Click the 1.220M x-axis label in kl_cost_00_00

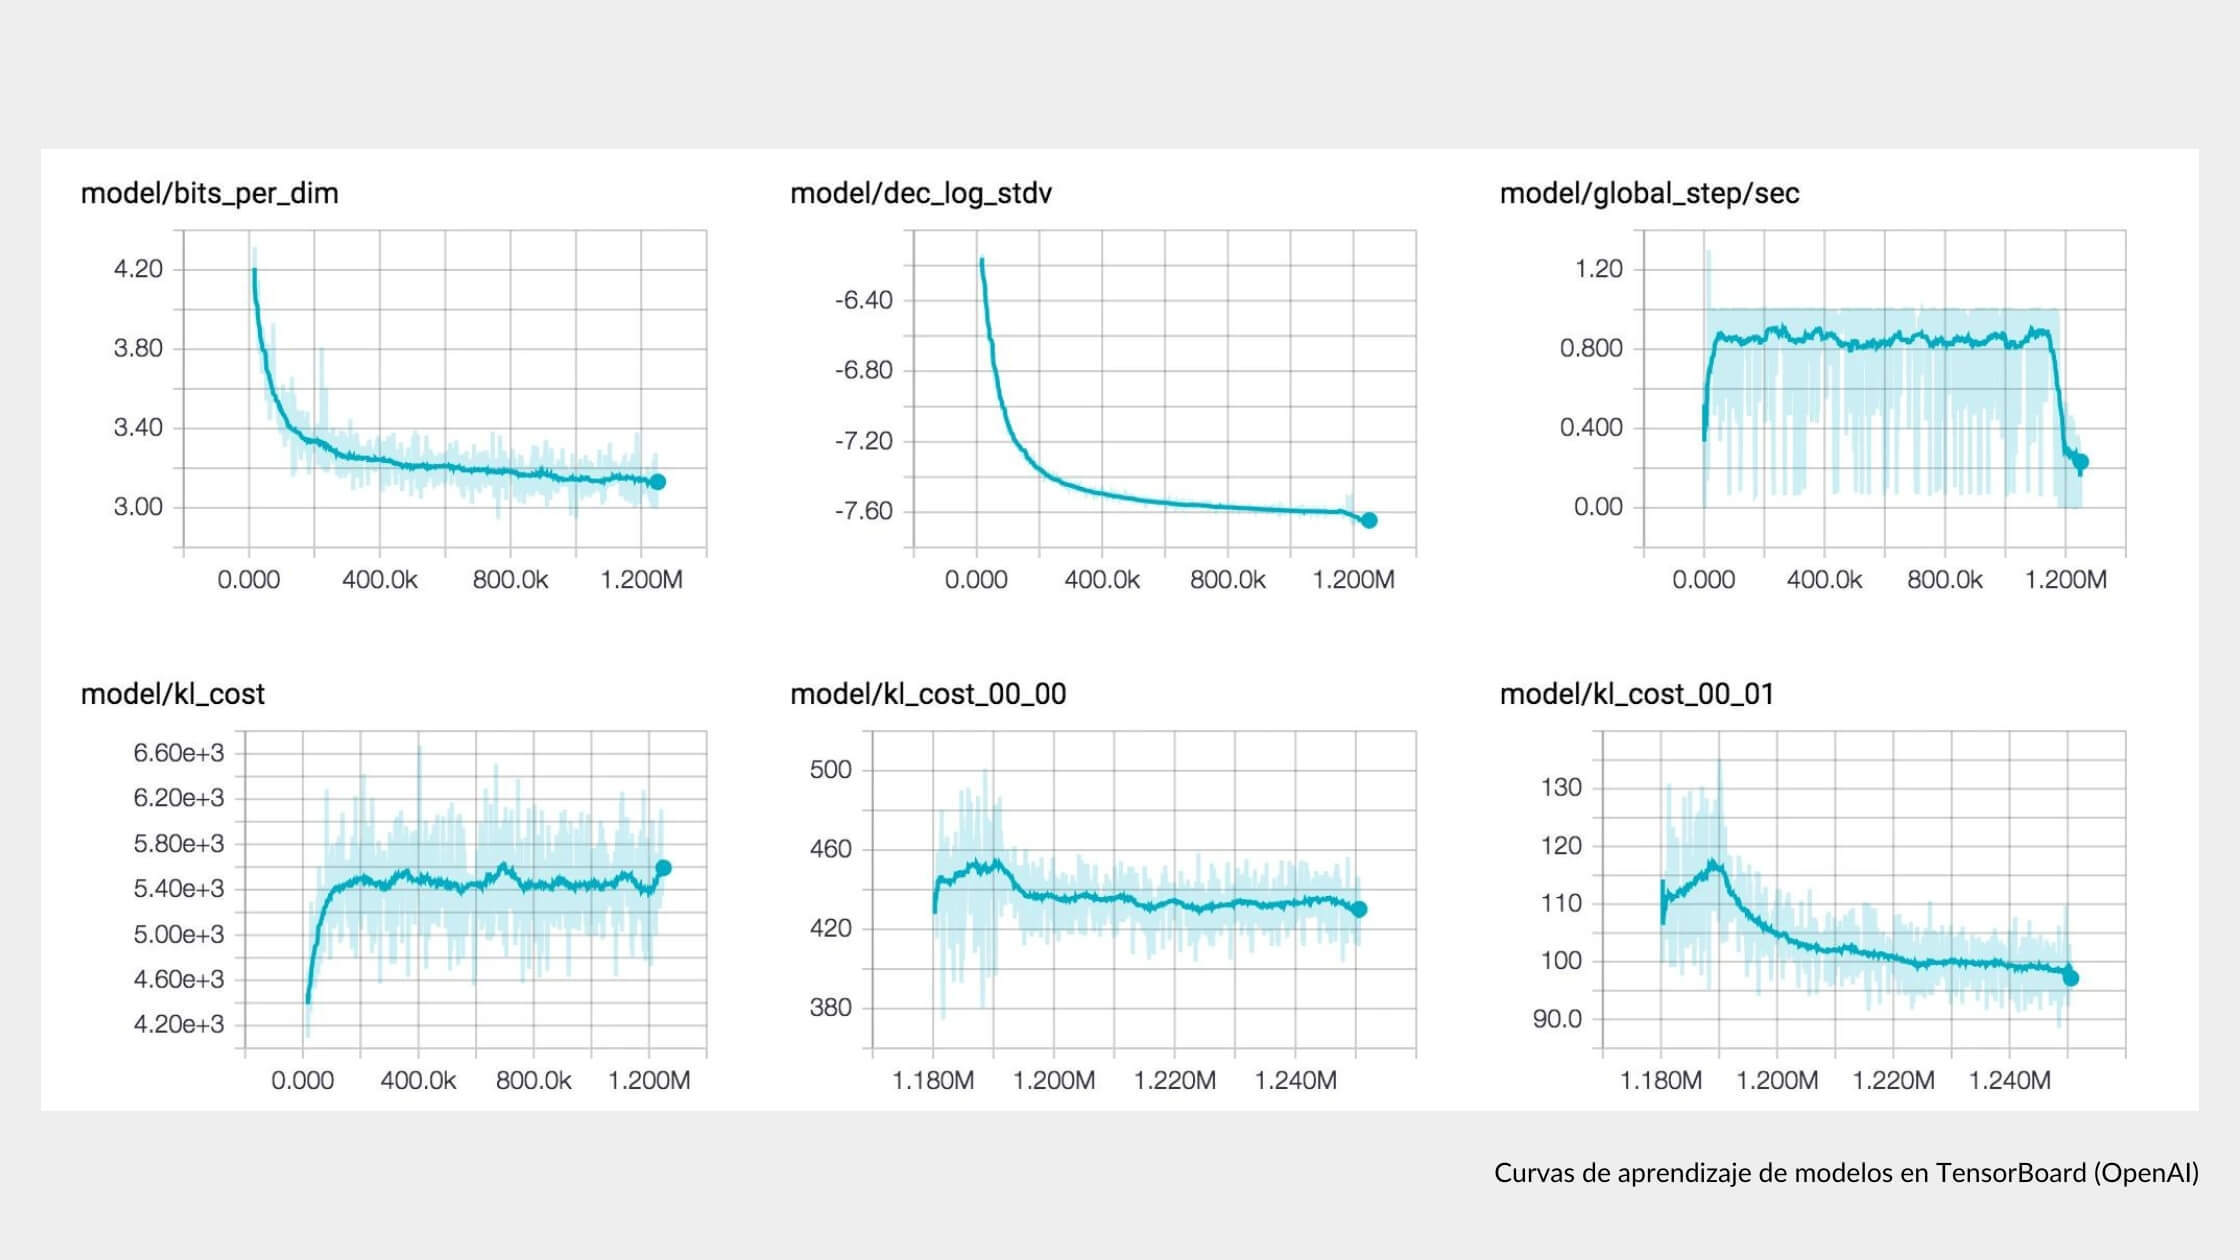click(1175, 1081)
